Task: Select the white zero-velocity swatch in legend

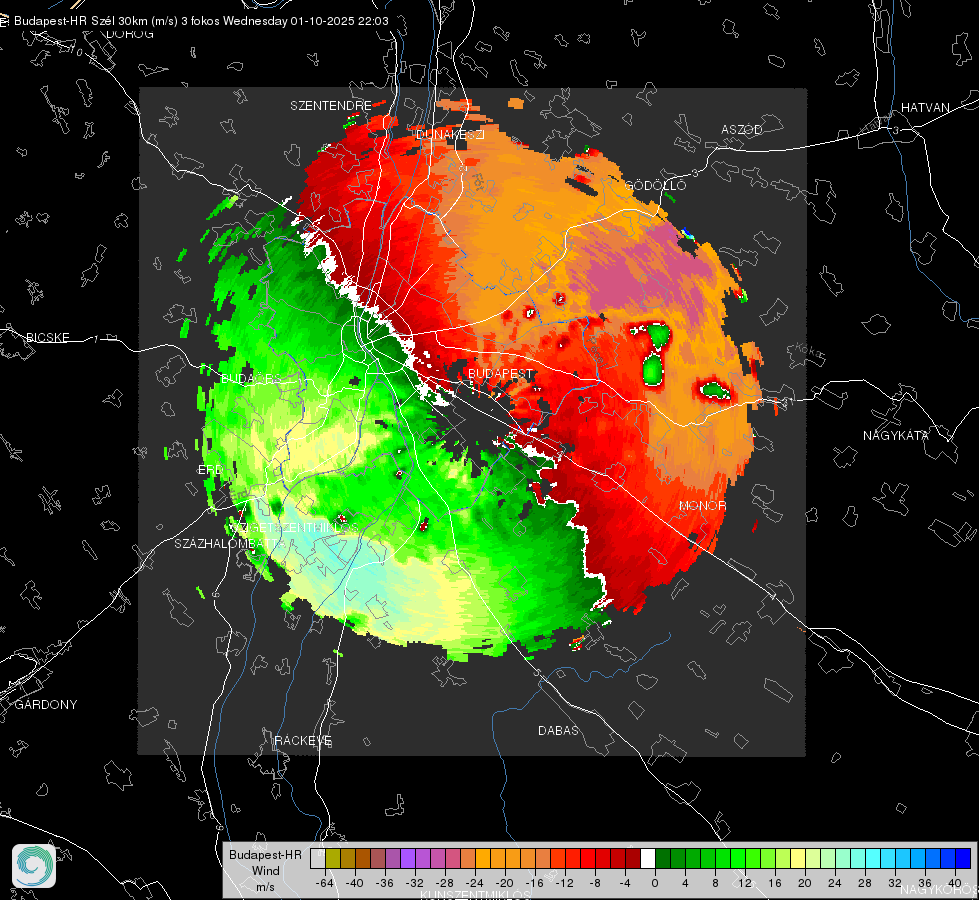Action: pyautogui.click(x=648, y=859)
